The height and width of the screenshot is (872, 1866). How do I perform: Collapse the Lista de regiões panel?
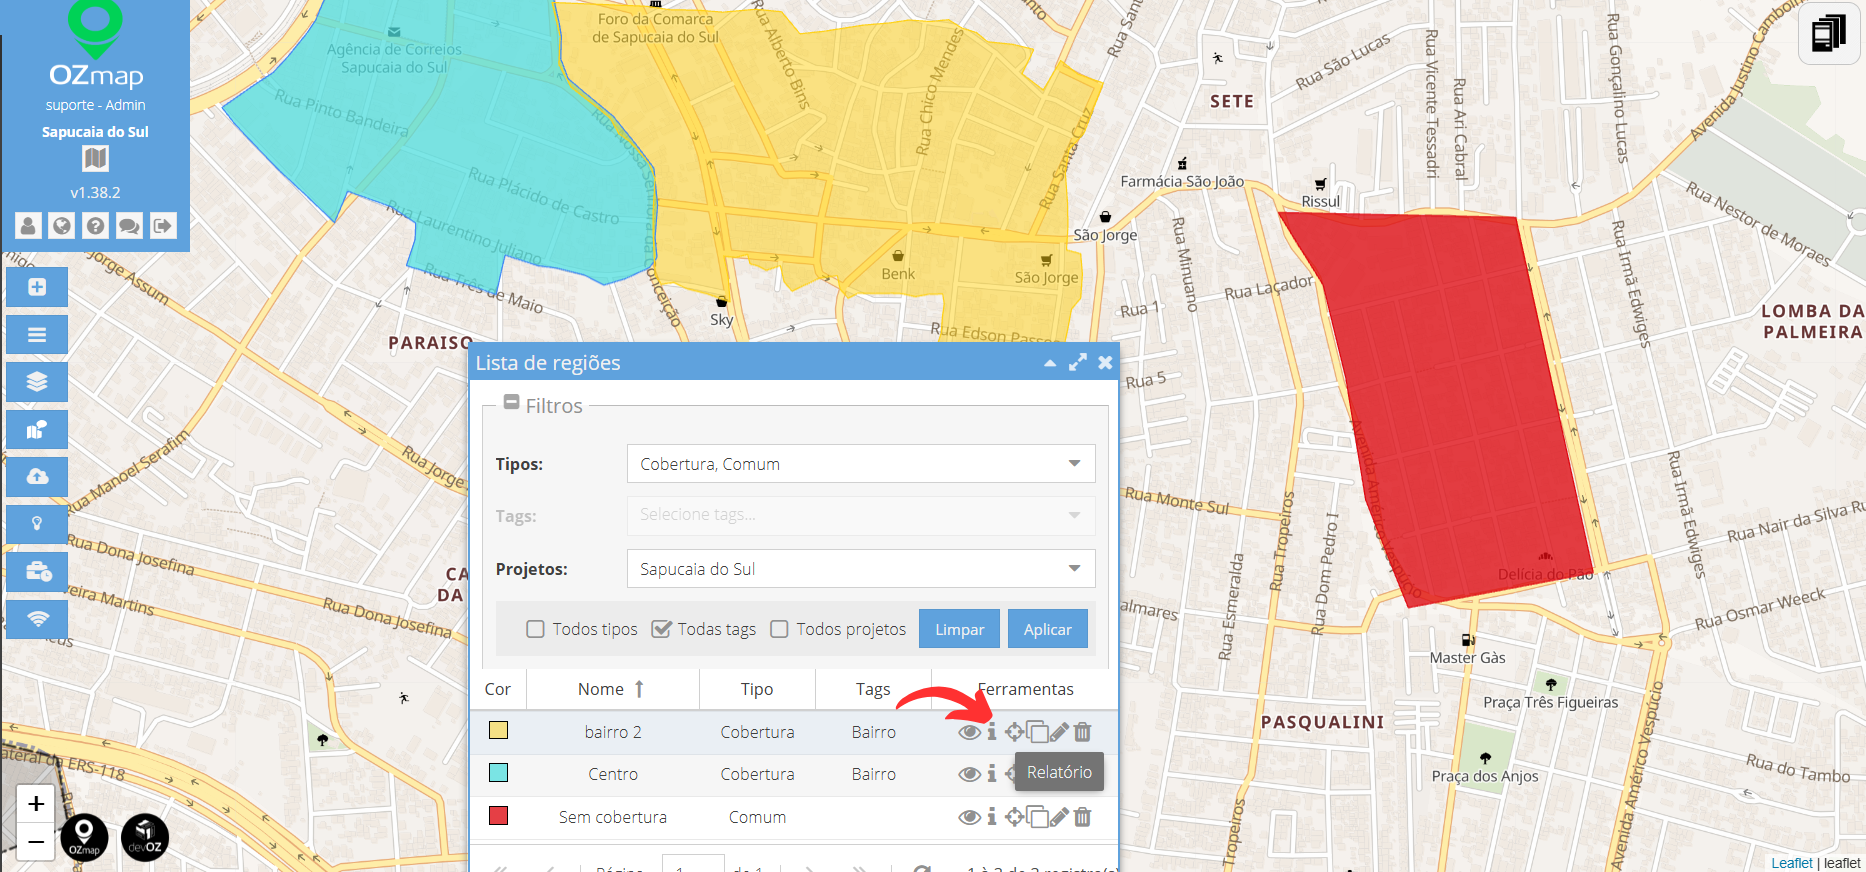pos(1050,363)
